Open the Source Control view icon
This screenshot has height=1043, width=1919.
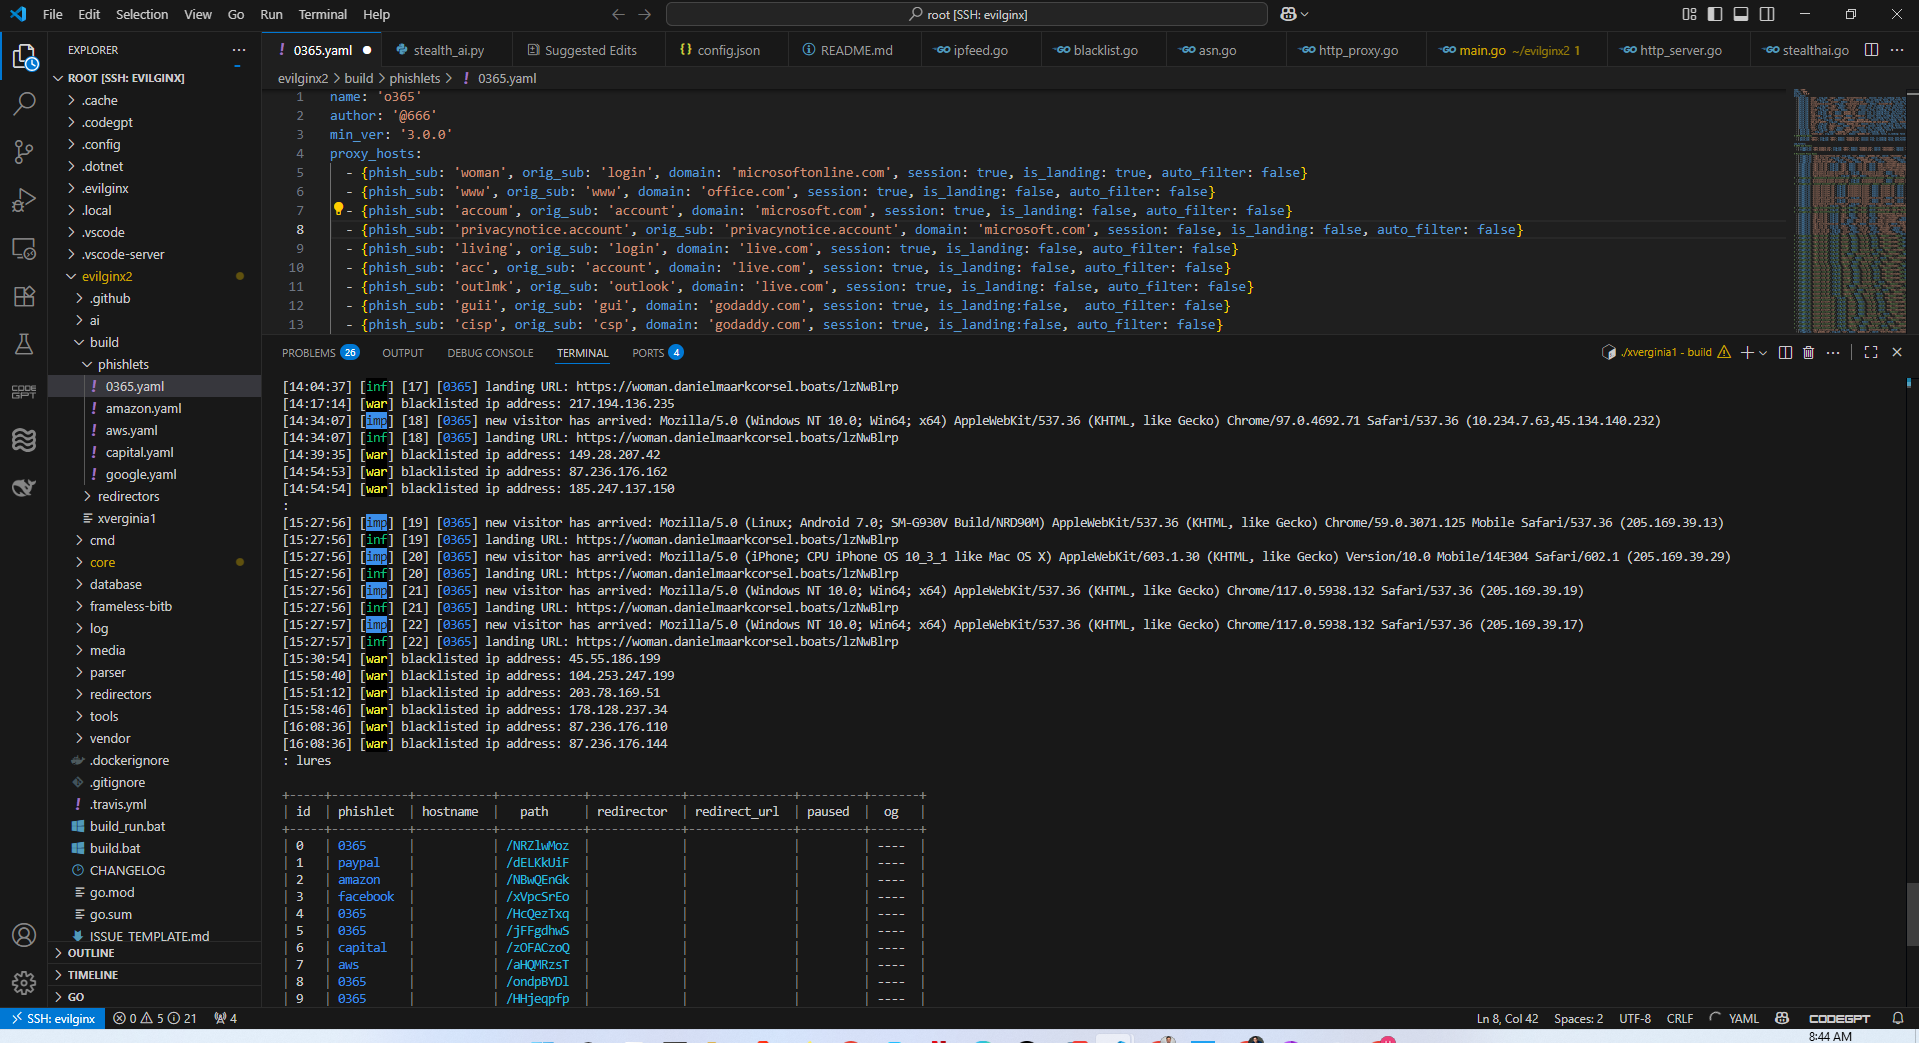point(24,151)
